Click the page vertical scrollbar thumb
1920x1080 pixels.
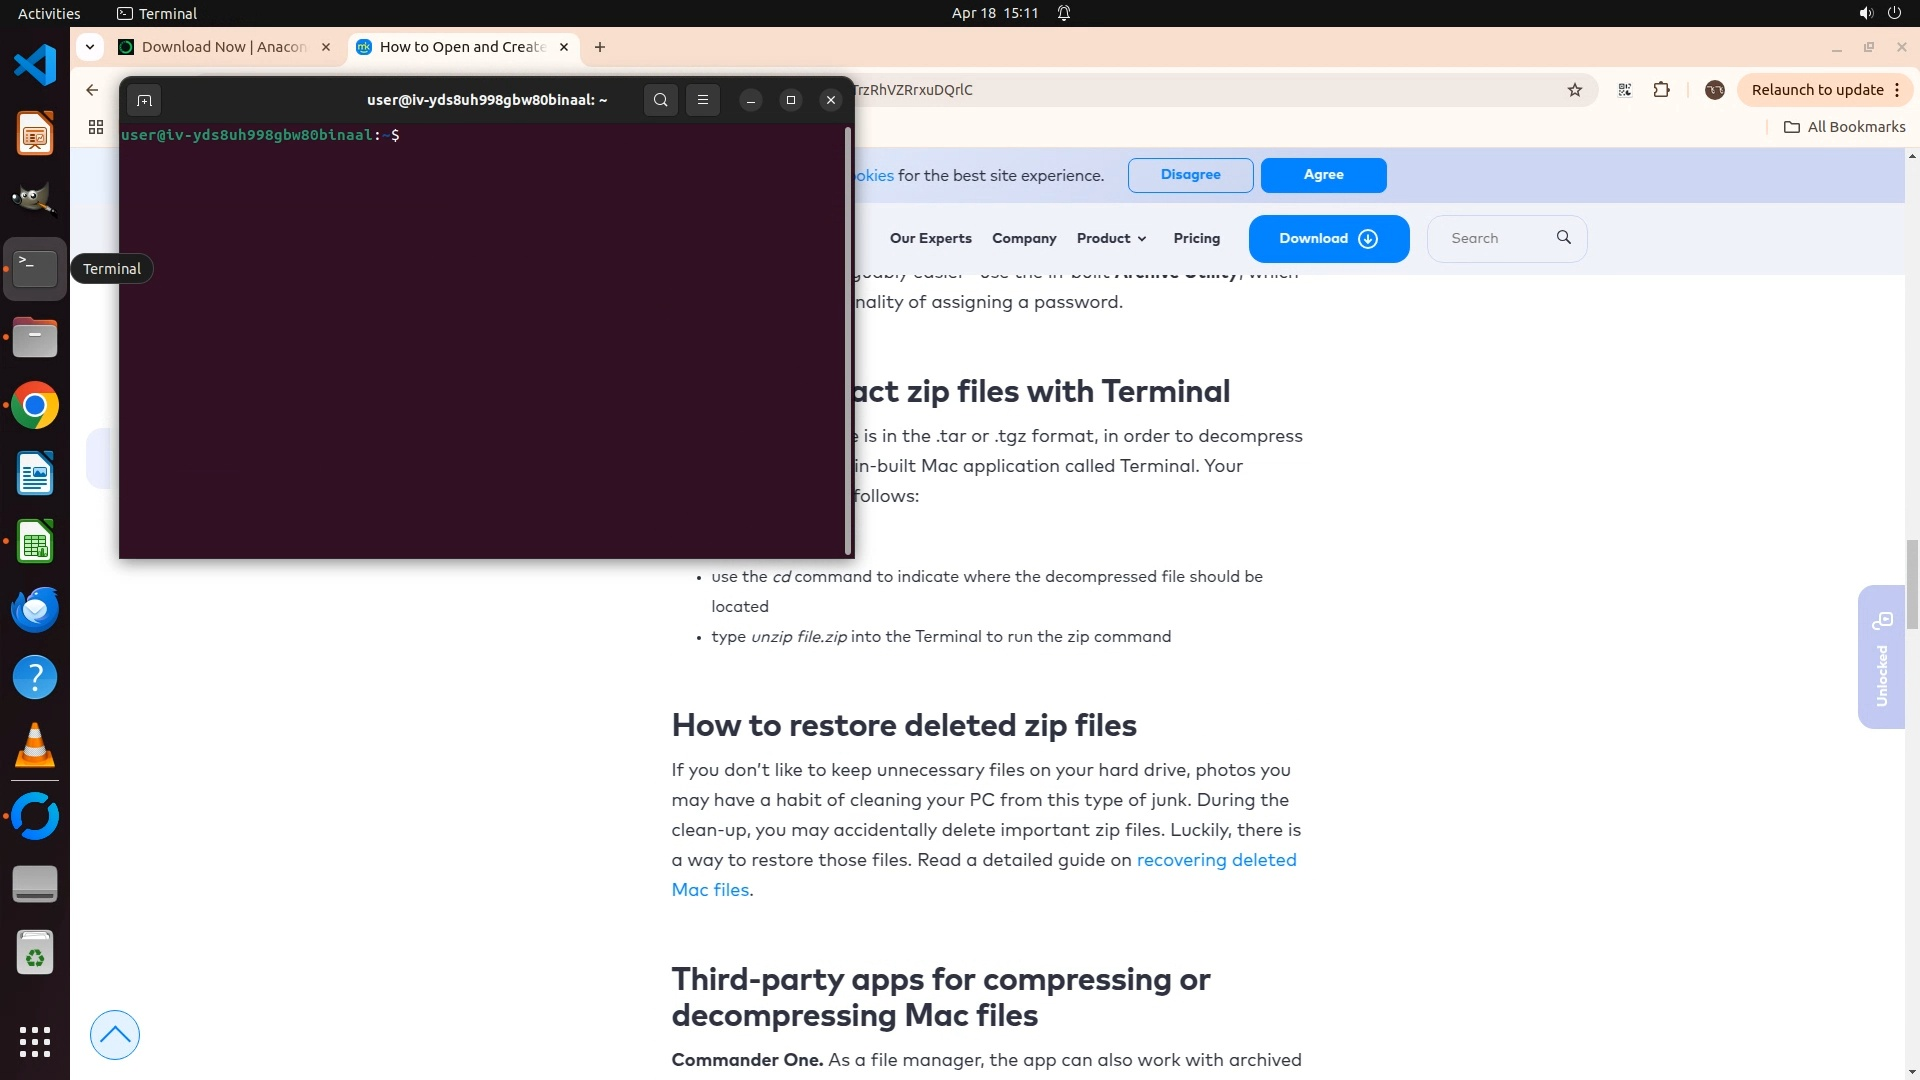click(x=1912, y=584)
